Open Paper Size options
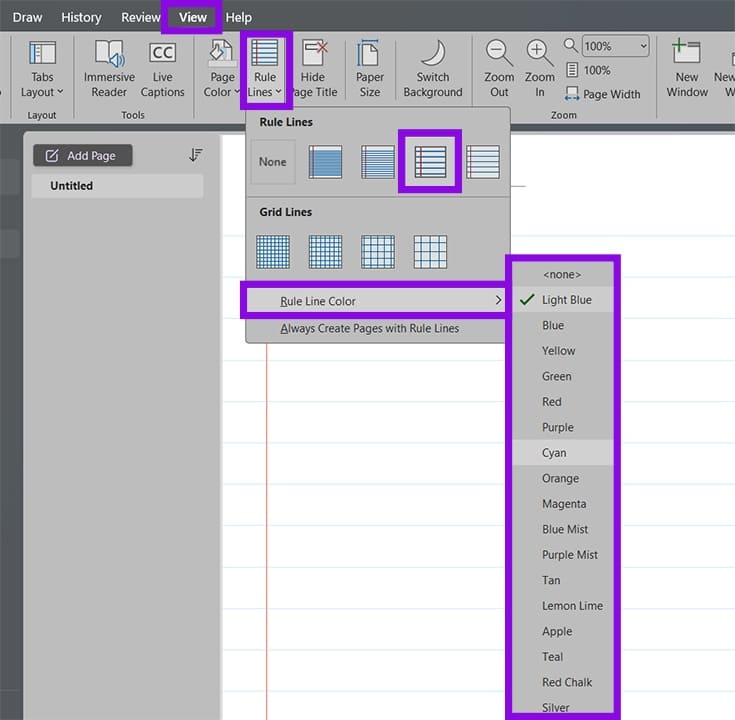Screen dimensions: 735x720 pyautogui.click(x=369, y=69)
